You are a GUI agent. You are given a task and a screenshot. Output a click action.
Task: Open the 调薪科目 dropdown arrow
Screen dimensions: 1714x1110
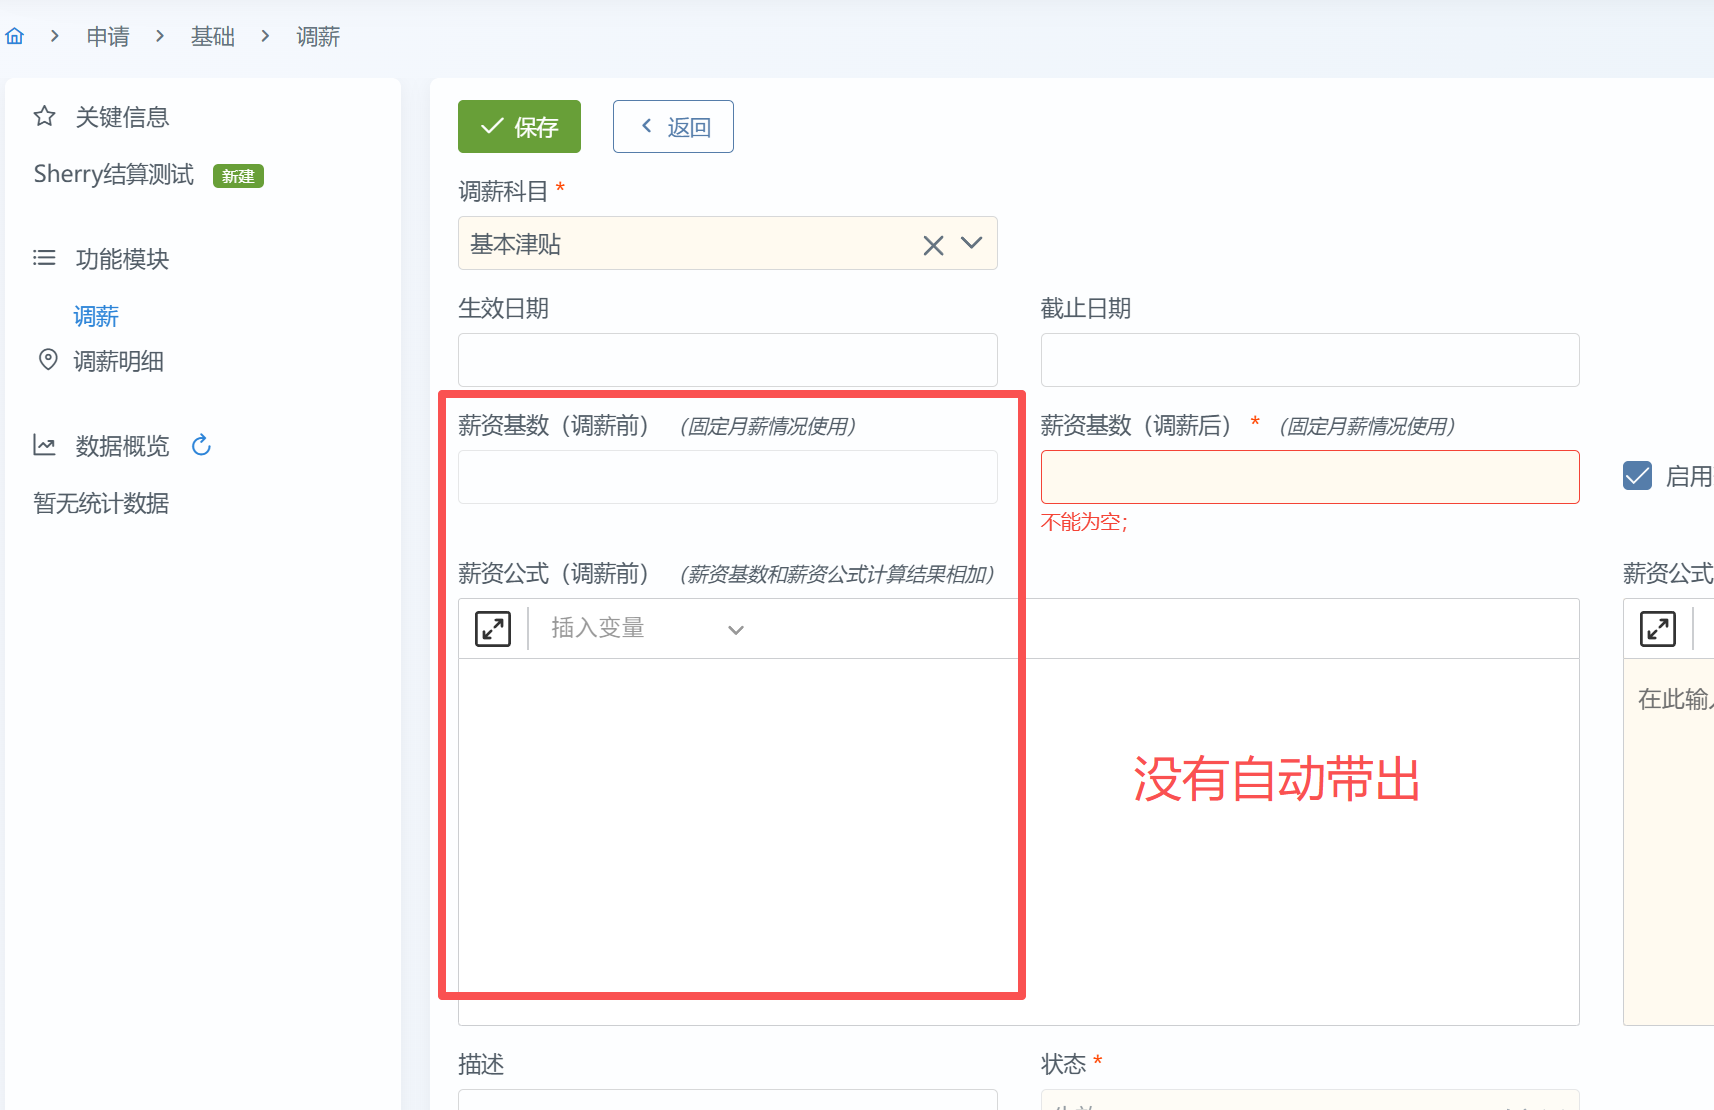click(x=971, y=243)
